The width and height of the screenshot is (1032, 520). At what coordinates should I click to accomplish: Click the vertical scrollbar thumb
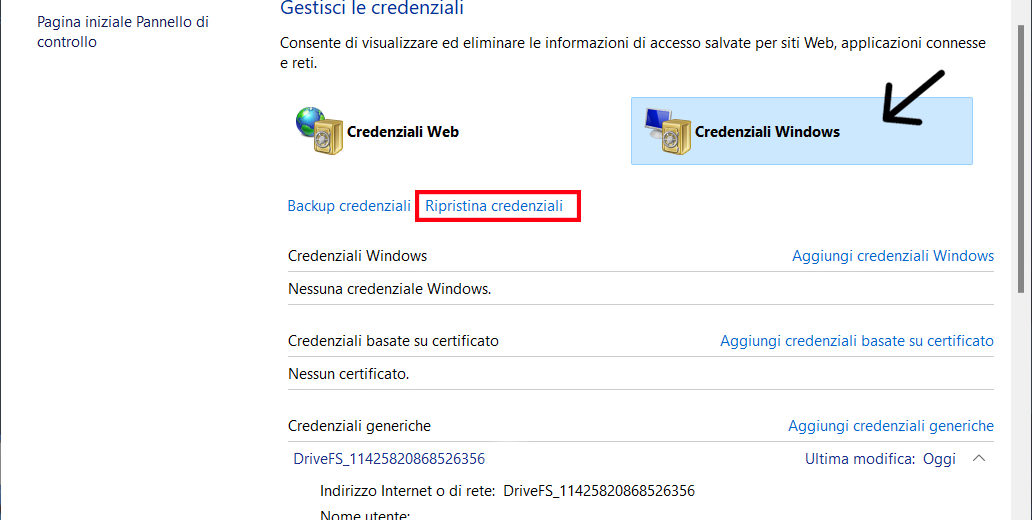click(x=1021, y=158)
